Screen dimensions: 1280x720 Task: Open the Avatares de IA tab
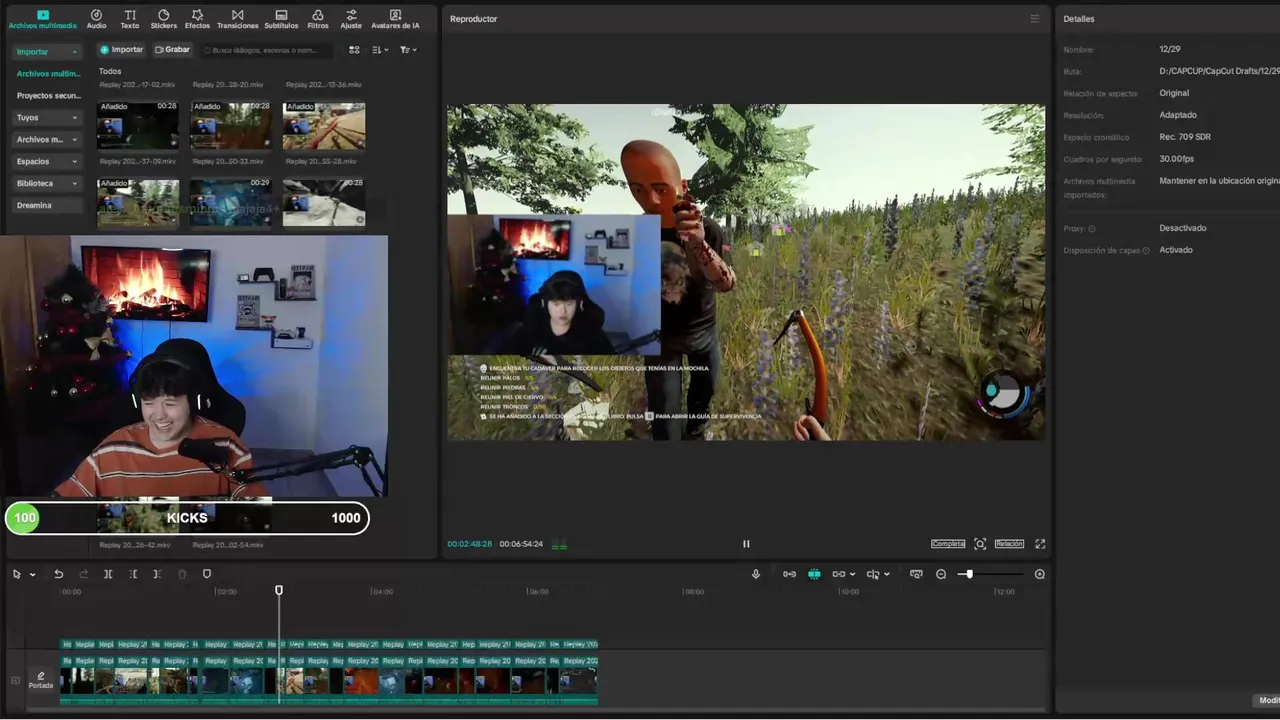[x=395, y=19]
